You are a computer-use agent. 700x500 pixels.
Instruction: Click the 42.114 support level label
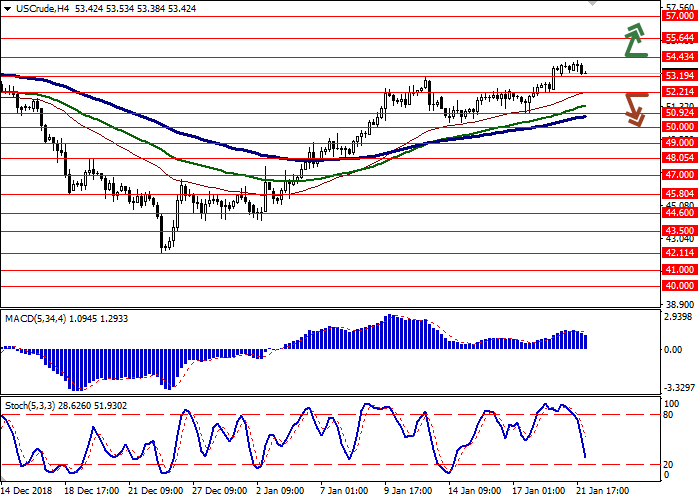coord(679,253)
